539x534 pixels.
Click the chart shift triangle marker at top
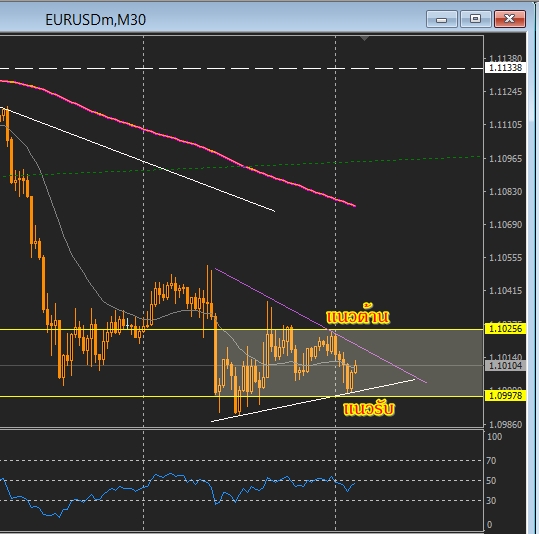(364, 38)
